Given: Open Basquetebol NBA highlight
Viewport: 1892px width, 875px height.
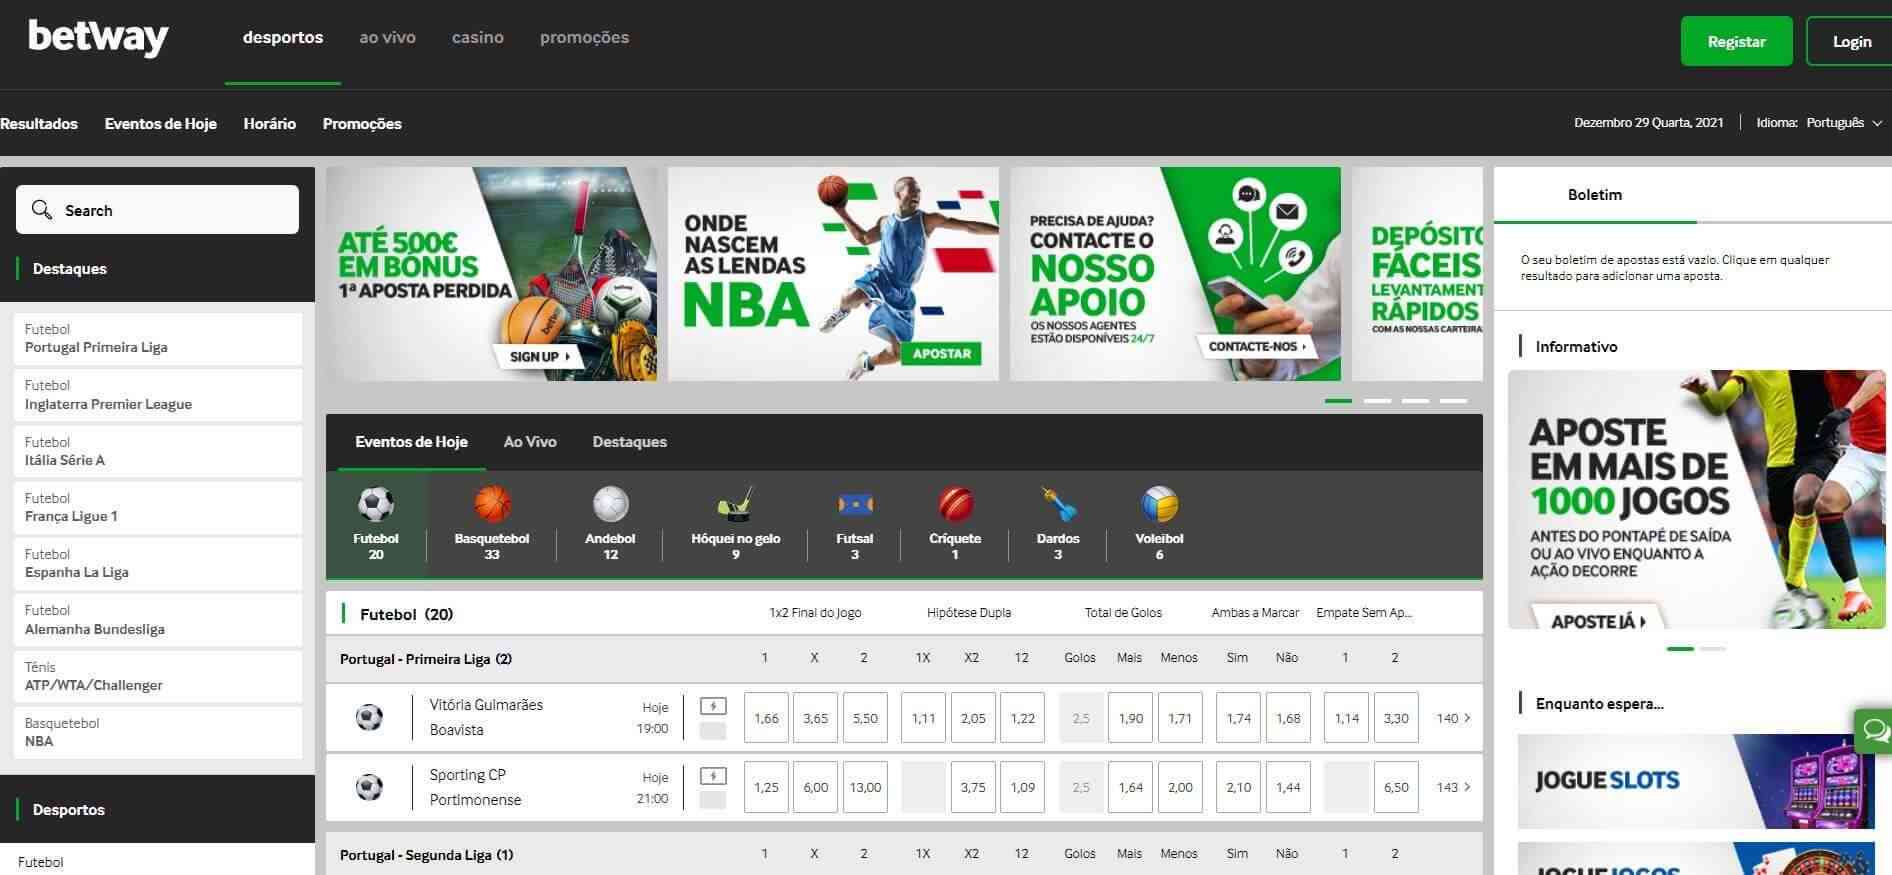Looking at the screenshot, I should point(157,732).
